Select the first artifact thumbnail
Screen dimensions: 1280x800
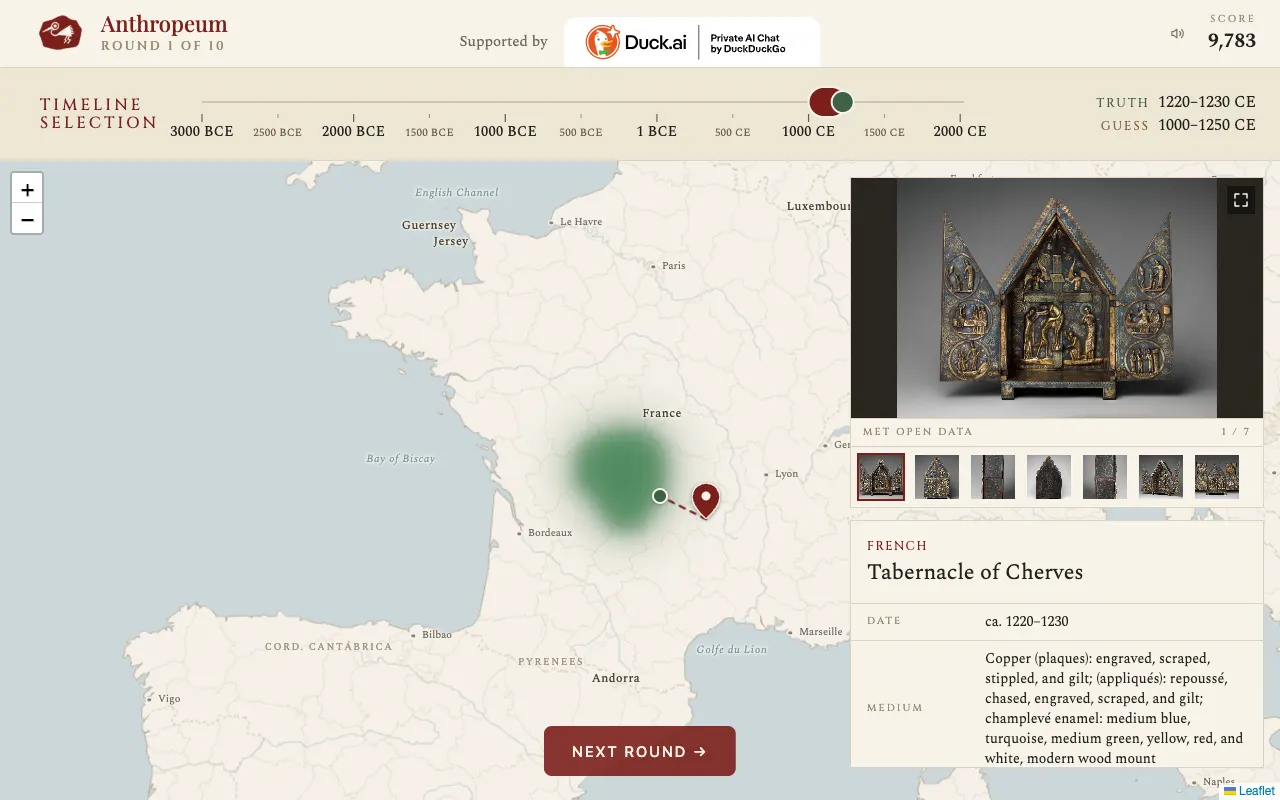tap(881, 477)
